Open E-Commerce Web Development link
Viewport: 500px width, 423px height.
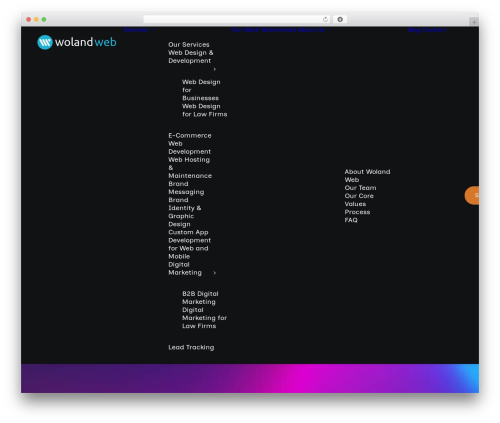tap(190, 144)
